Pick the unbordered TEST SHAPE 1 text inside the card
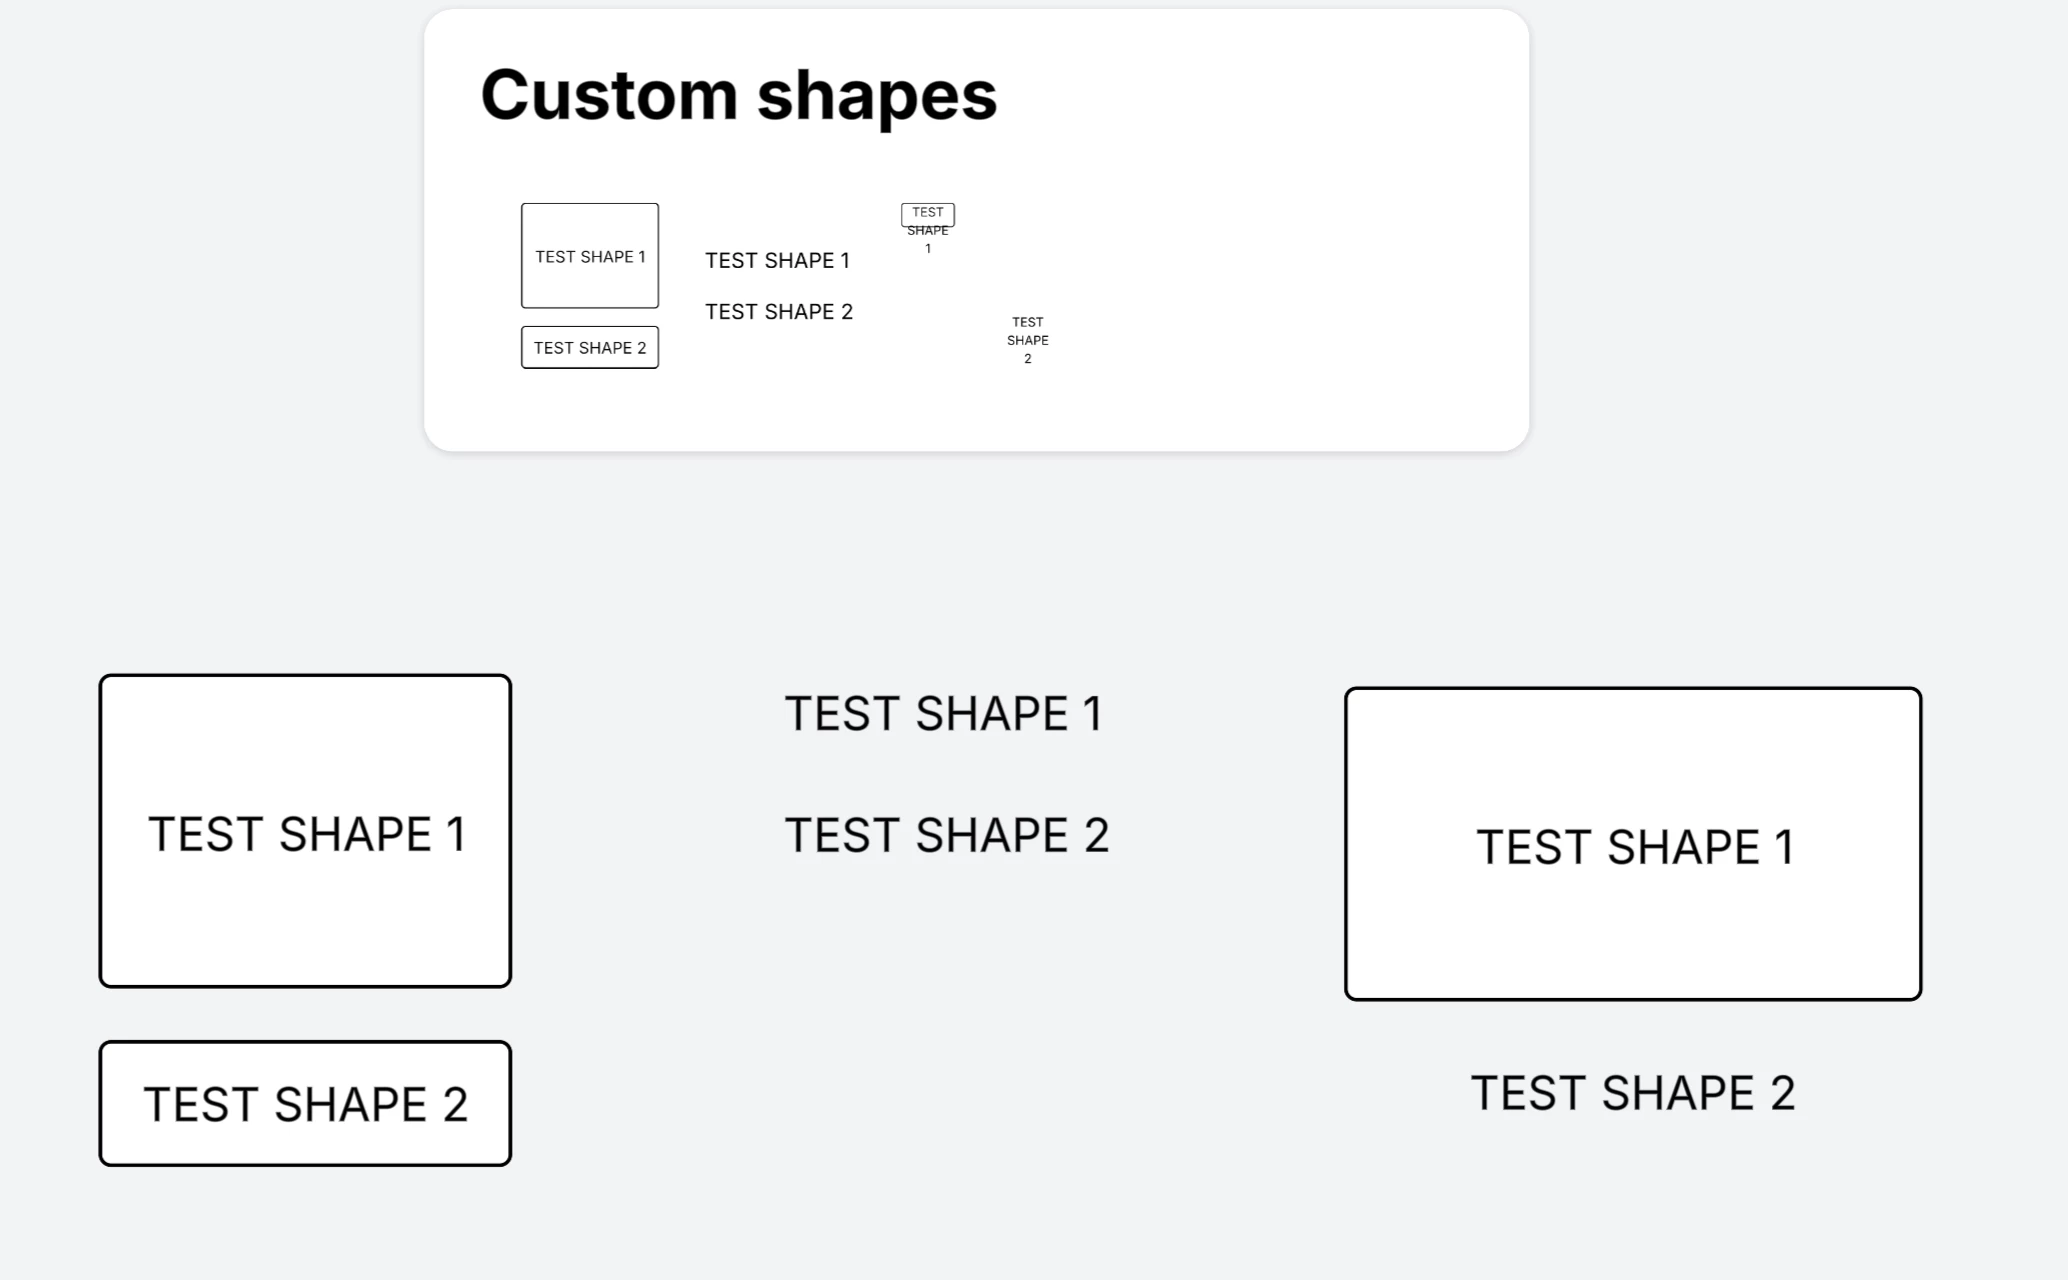2068x1280 pixels. coord(777,261)
